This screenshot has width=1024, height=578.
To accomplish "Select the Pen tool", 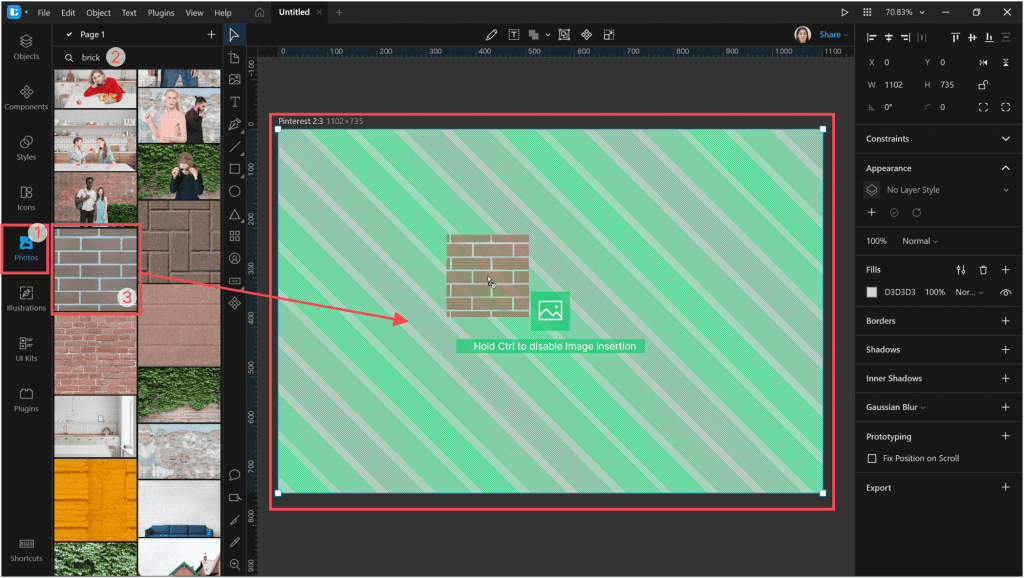I will tap(234, 124).
